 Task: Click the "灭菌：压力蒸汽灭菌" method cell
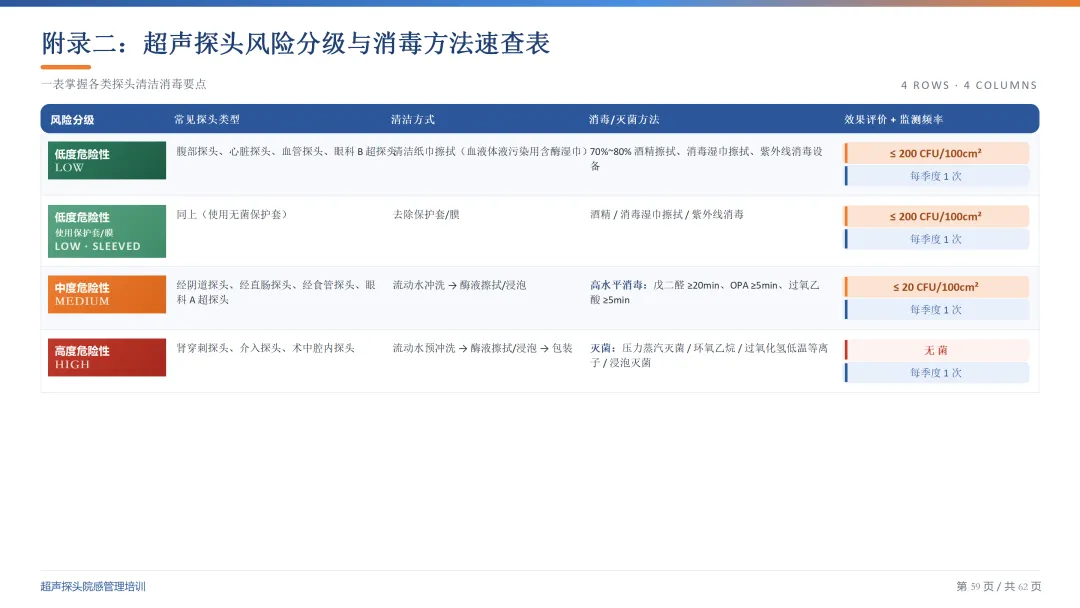[709, 355]
